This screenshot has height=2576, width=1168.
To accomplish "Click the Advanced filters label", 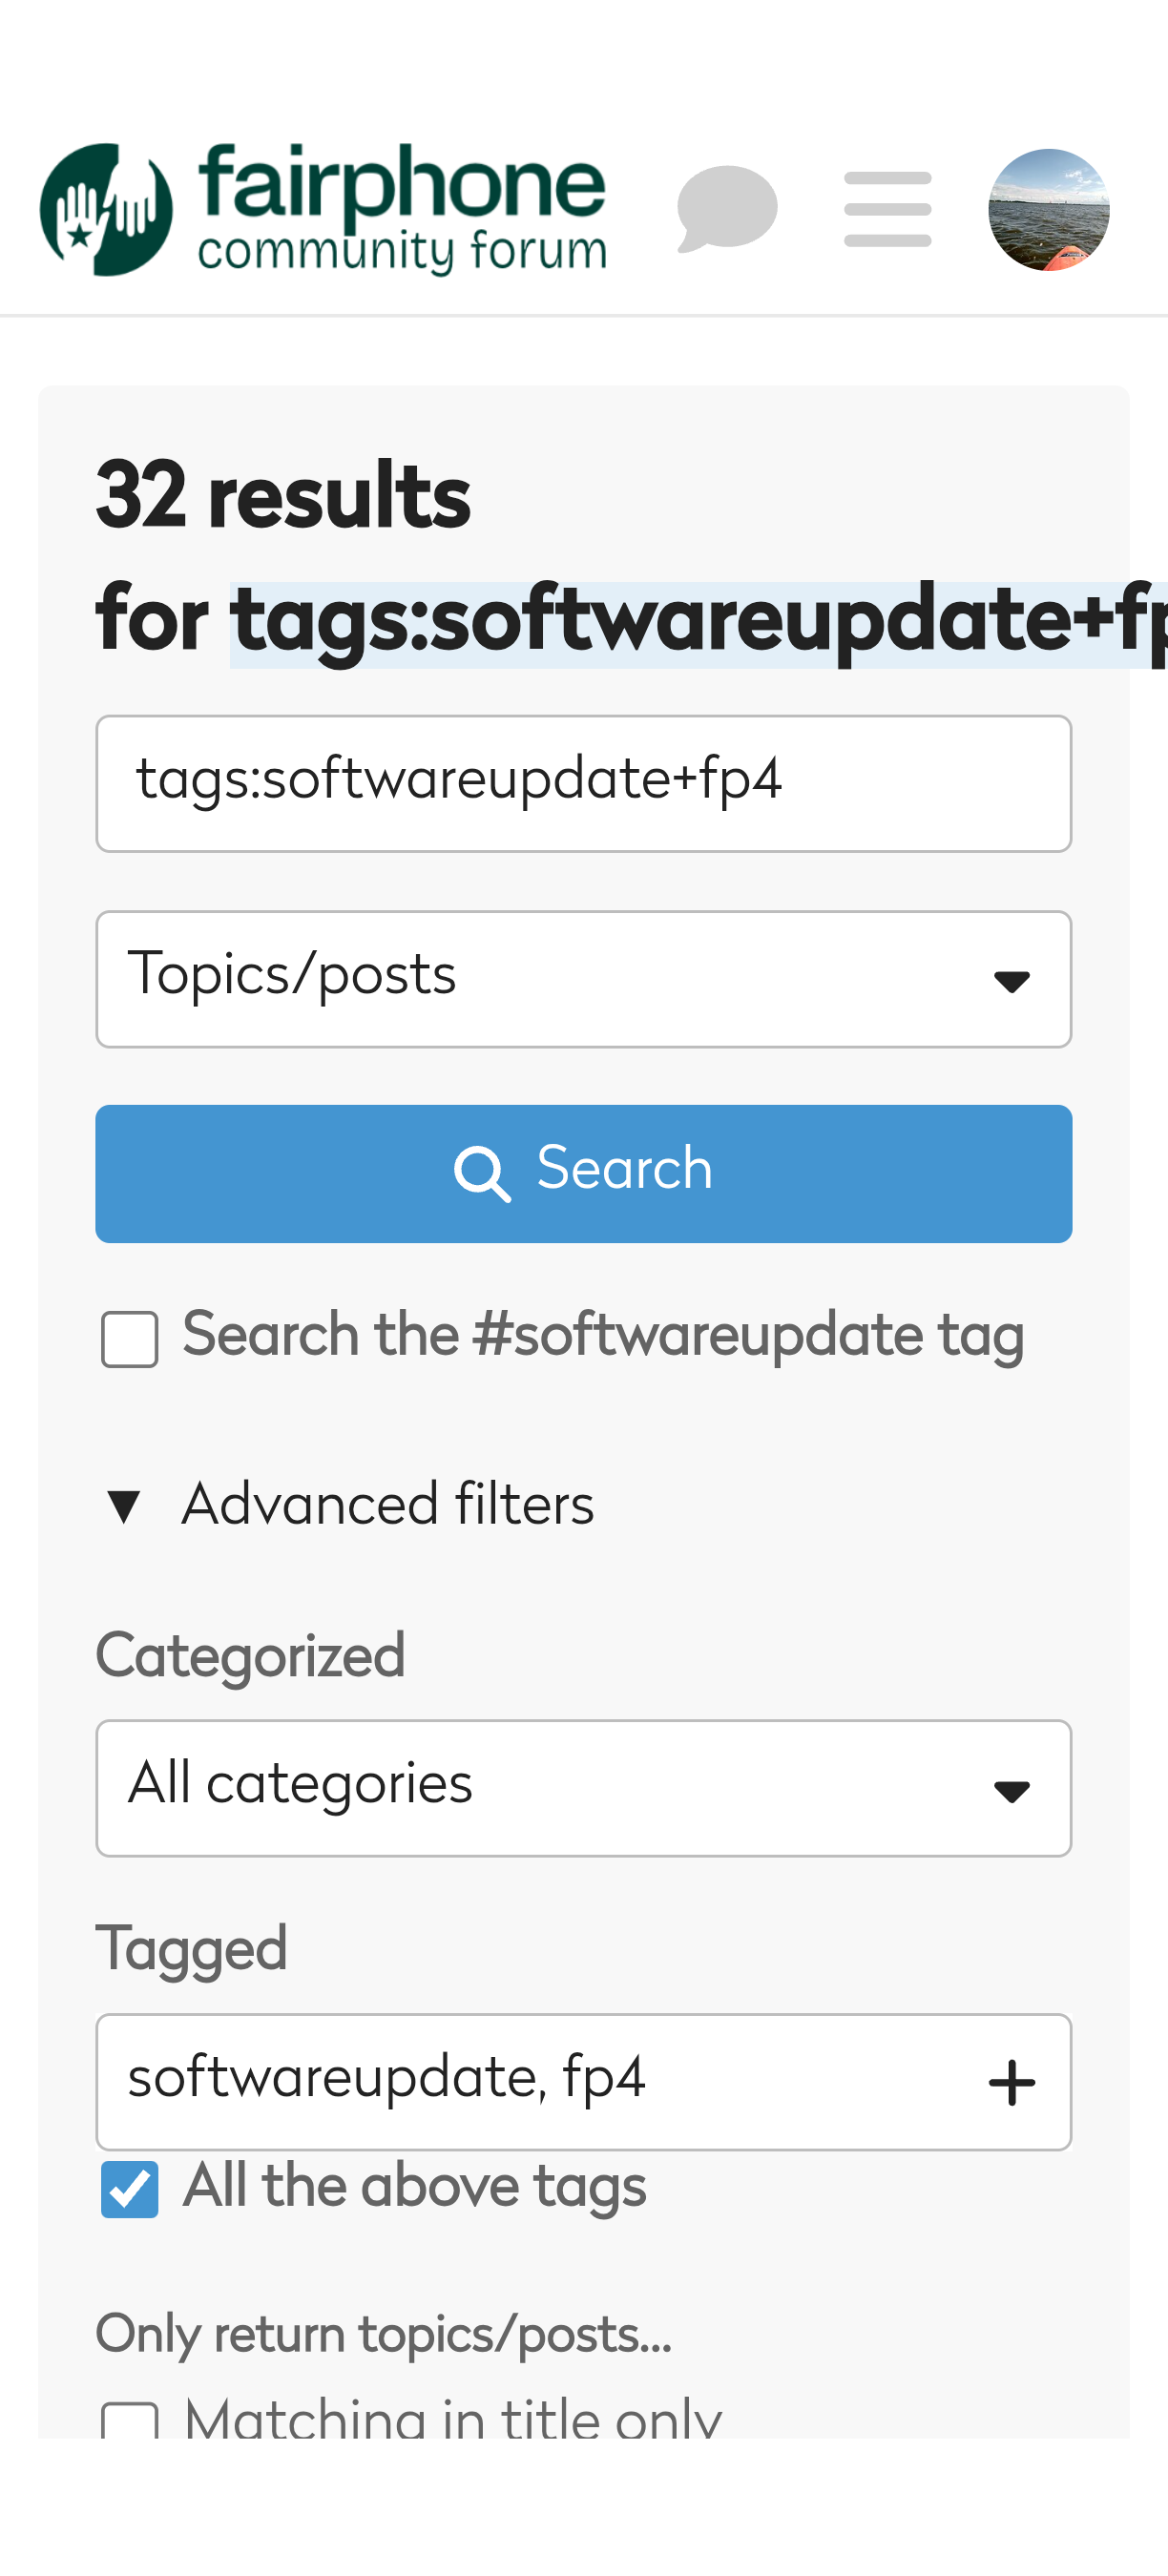I will [387, 1505].
